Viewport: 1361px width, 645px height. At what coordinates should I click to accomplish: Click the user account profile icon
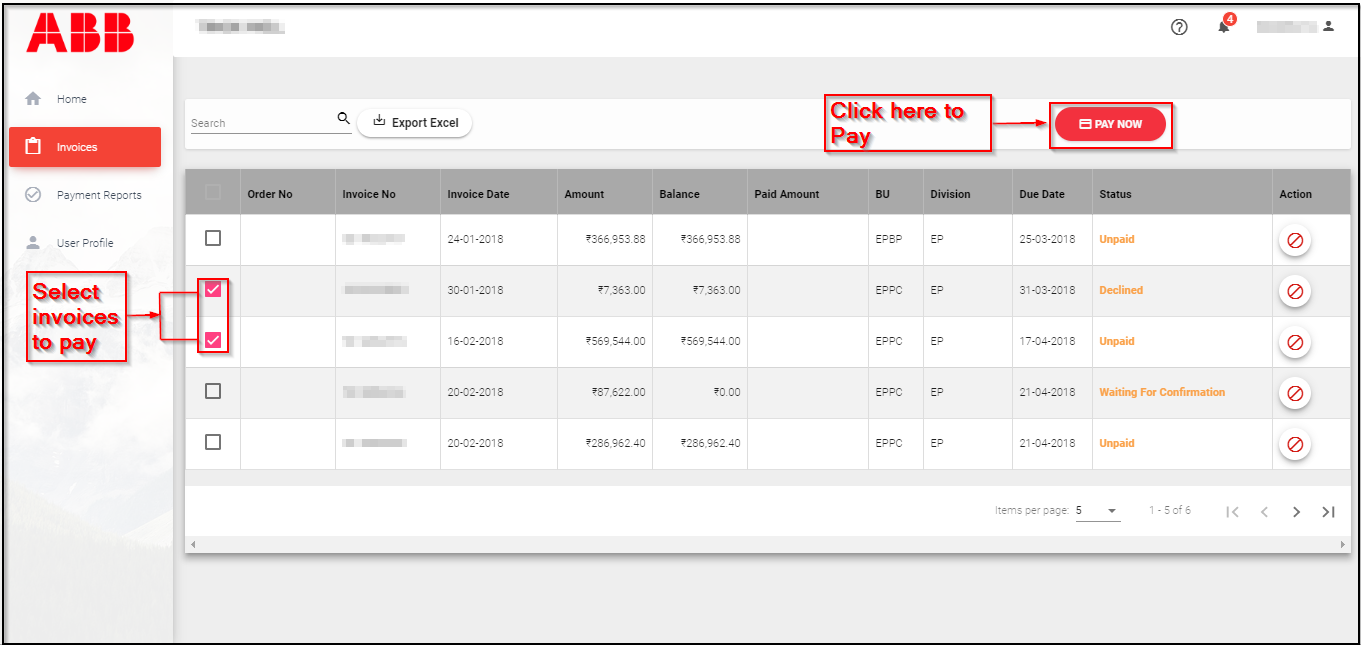(1328, 26)
